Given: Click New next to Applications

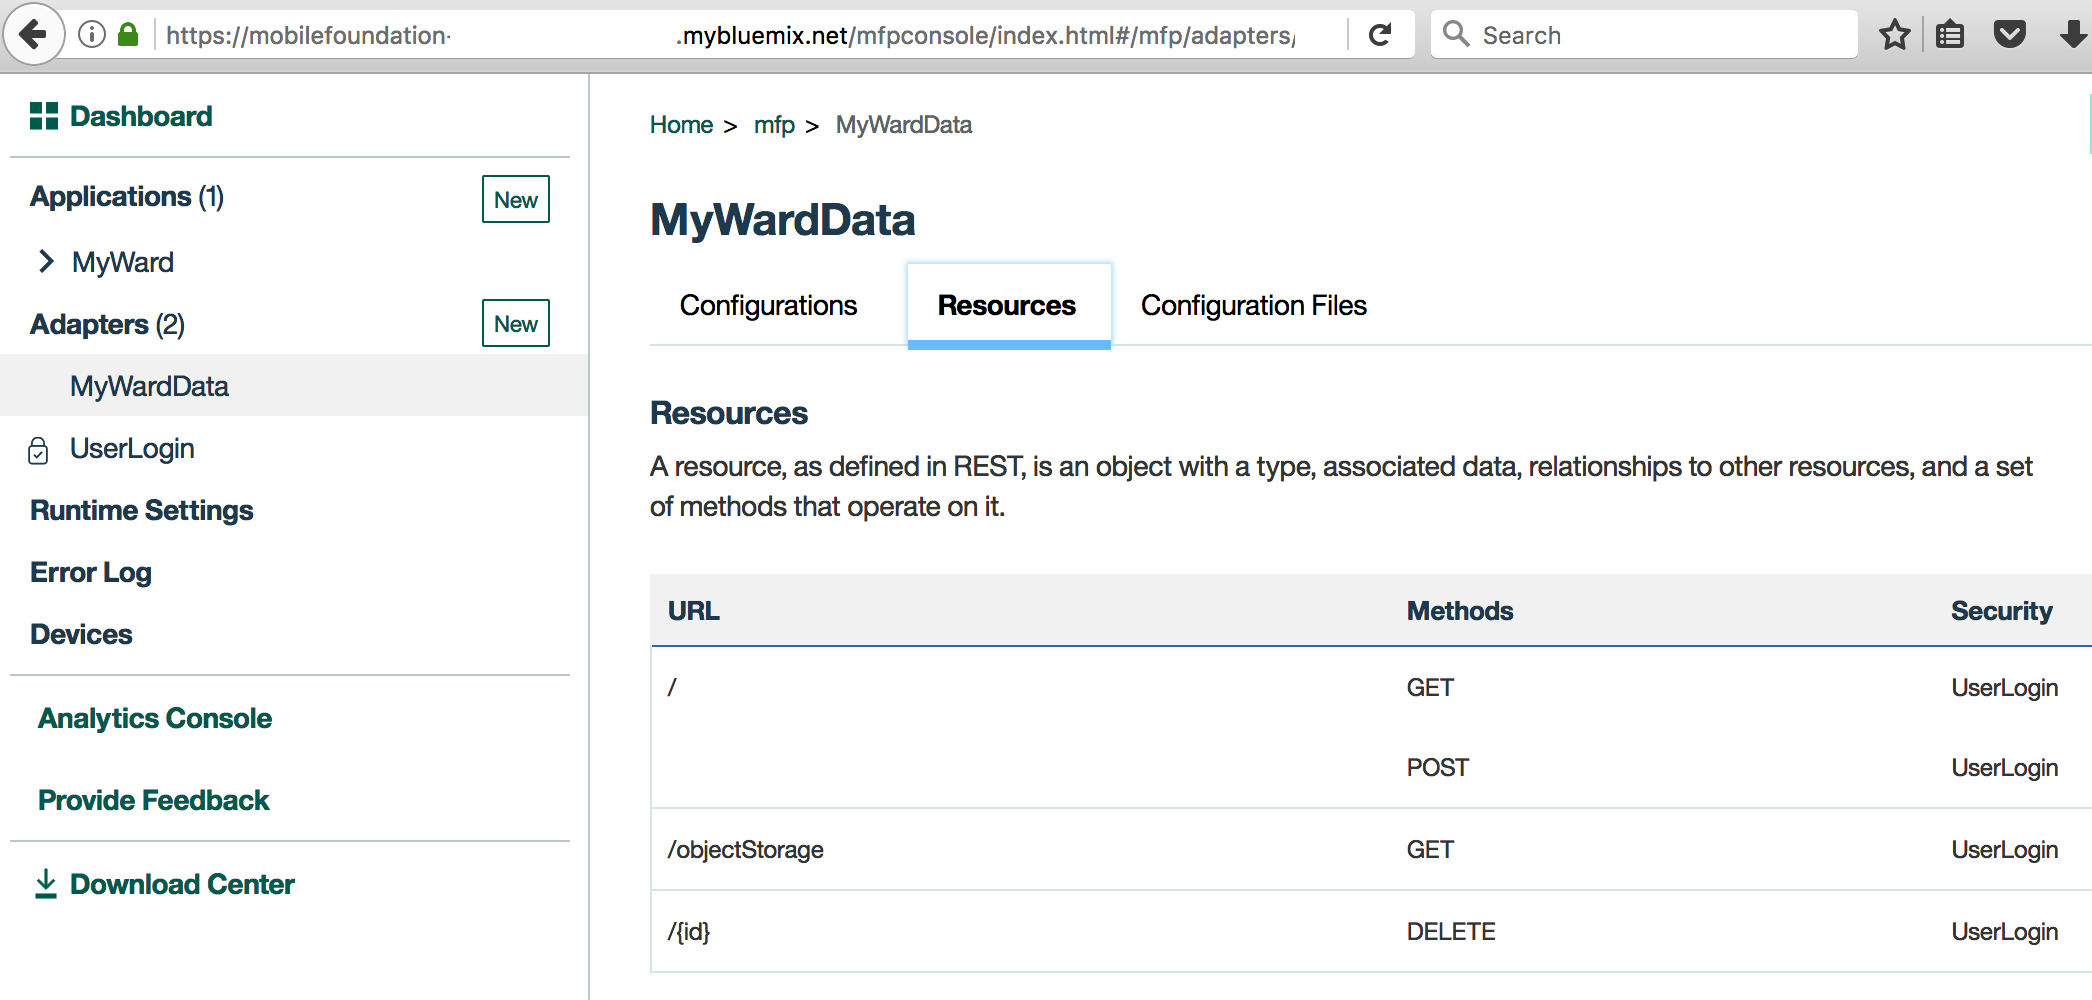Looking at the screenshot, I should [x=515, y=199].
